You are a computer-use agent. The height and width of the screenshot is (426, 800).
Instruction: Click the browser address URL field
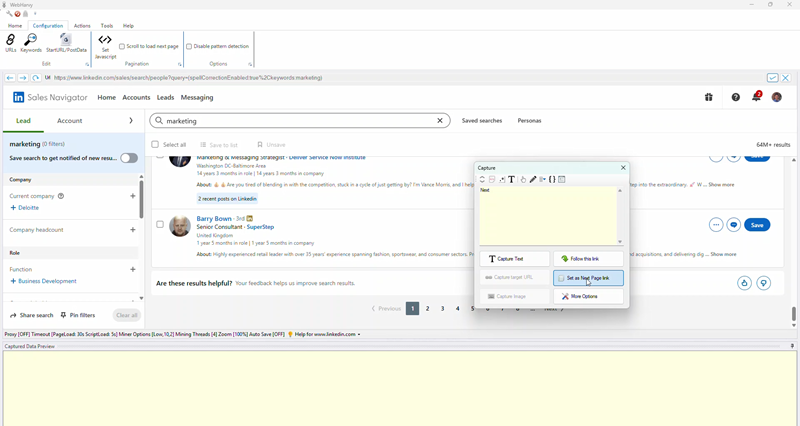click(406, 78)
